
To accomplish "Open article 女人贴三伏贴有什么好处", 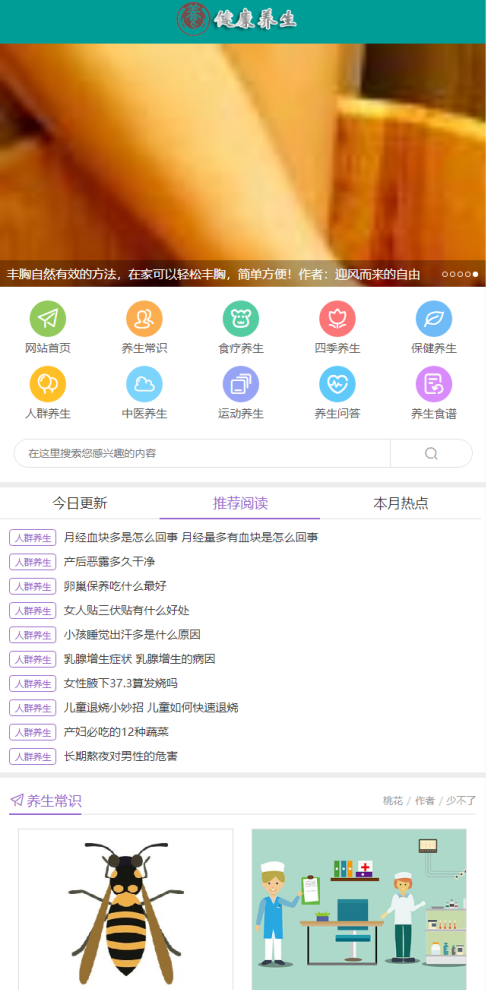I will point(126,611).
